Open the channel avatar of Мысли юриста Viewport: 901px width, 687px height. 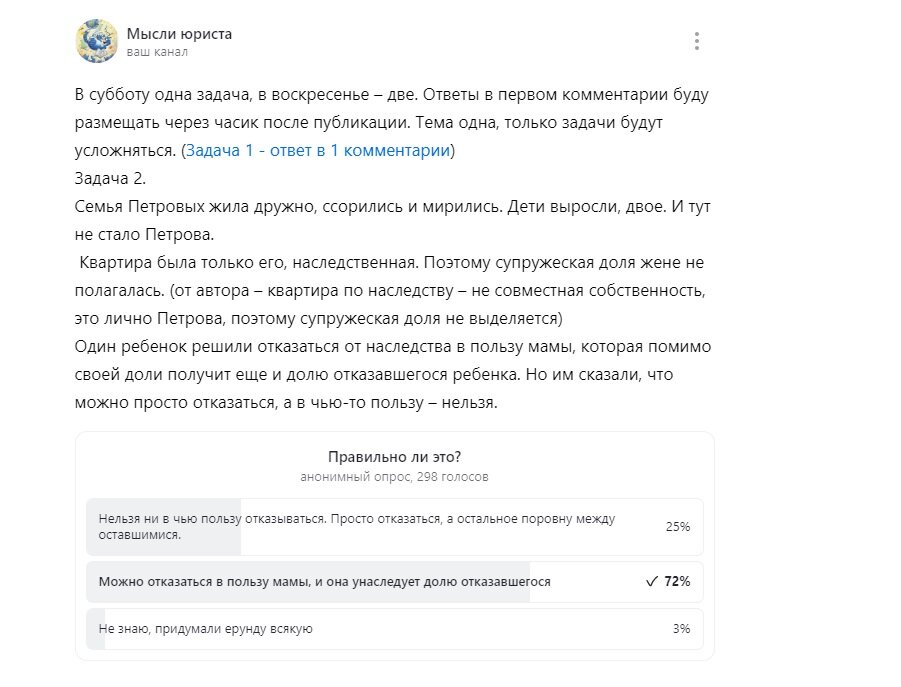pyautogui.click(x=97, y=41)
